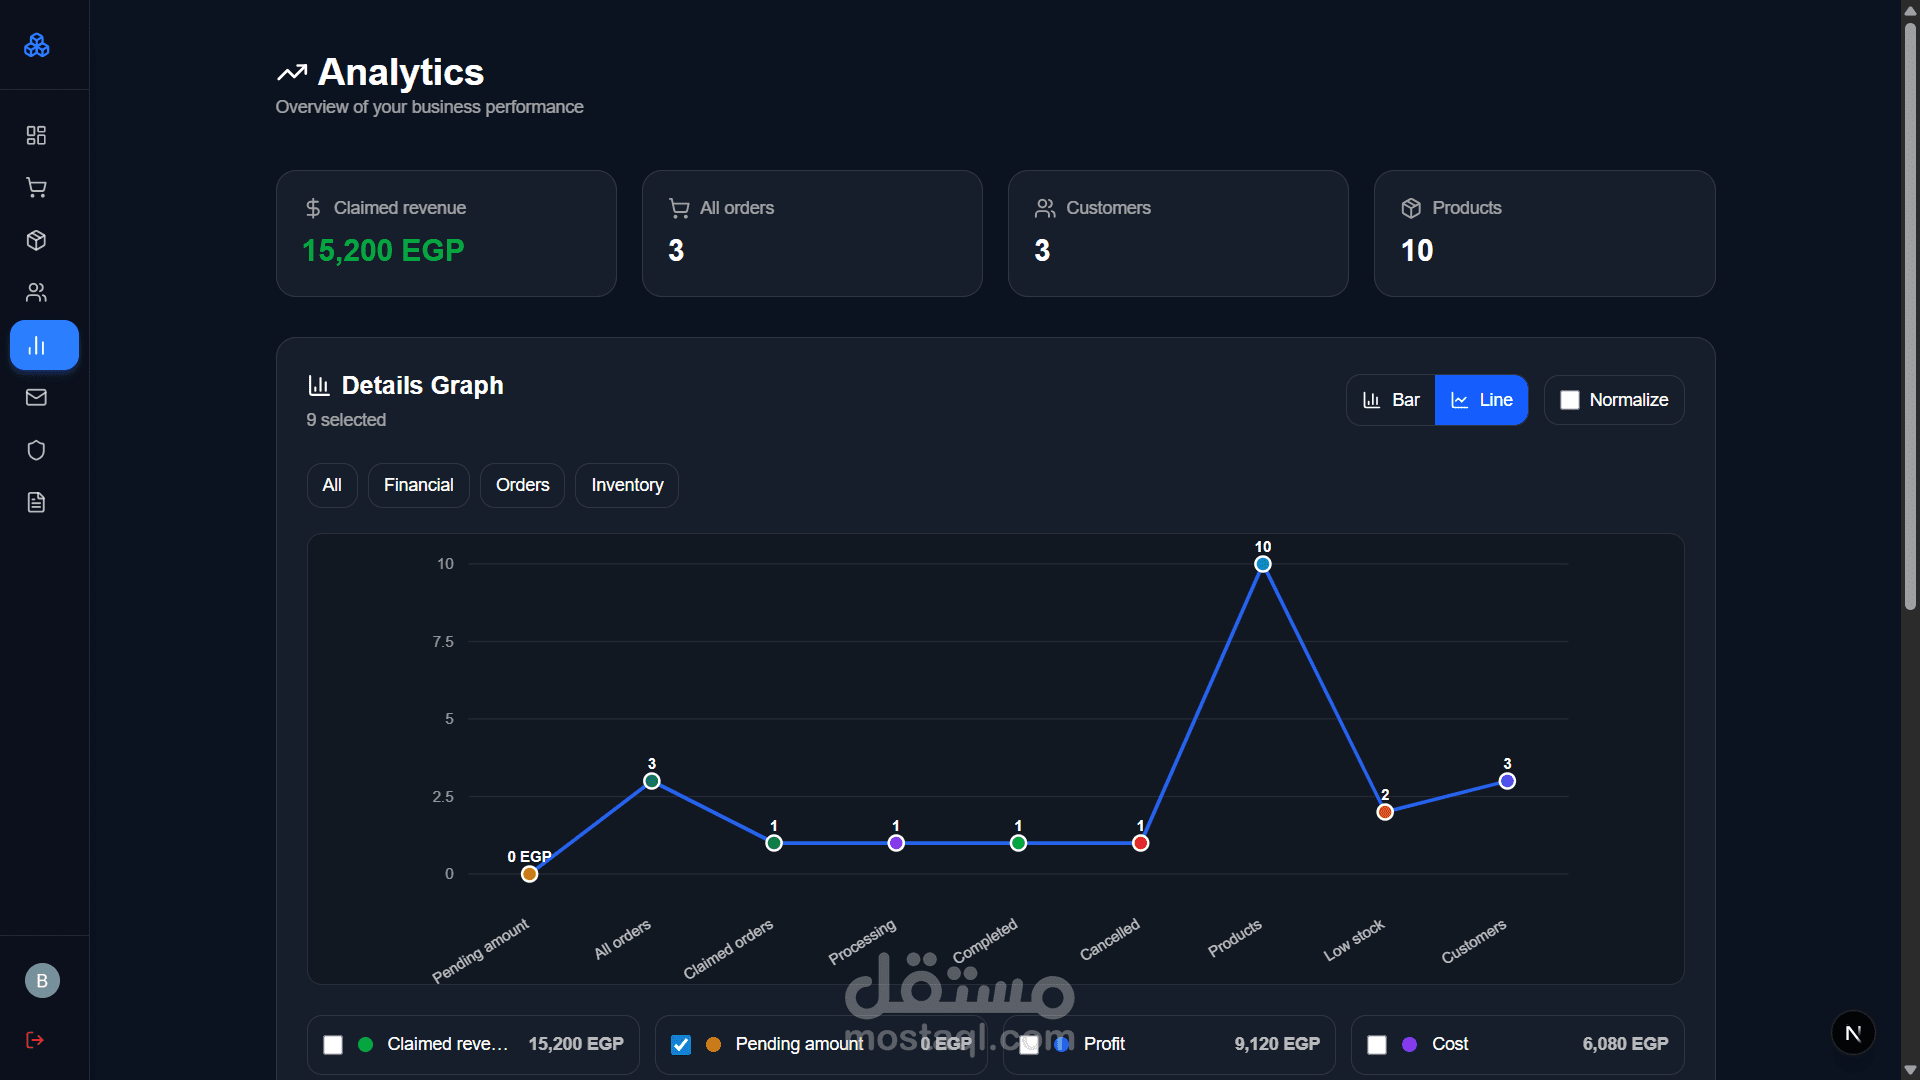This screenshot has height=1080, width=1920.
Task: Click the chart icon beside Details Graph
Action: pos(319,385)
